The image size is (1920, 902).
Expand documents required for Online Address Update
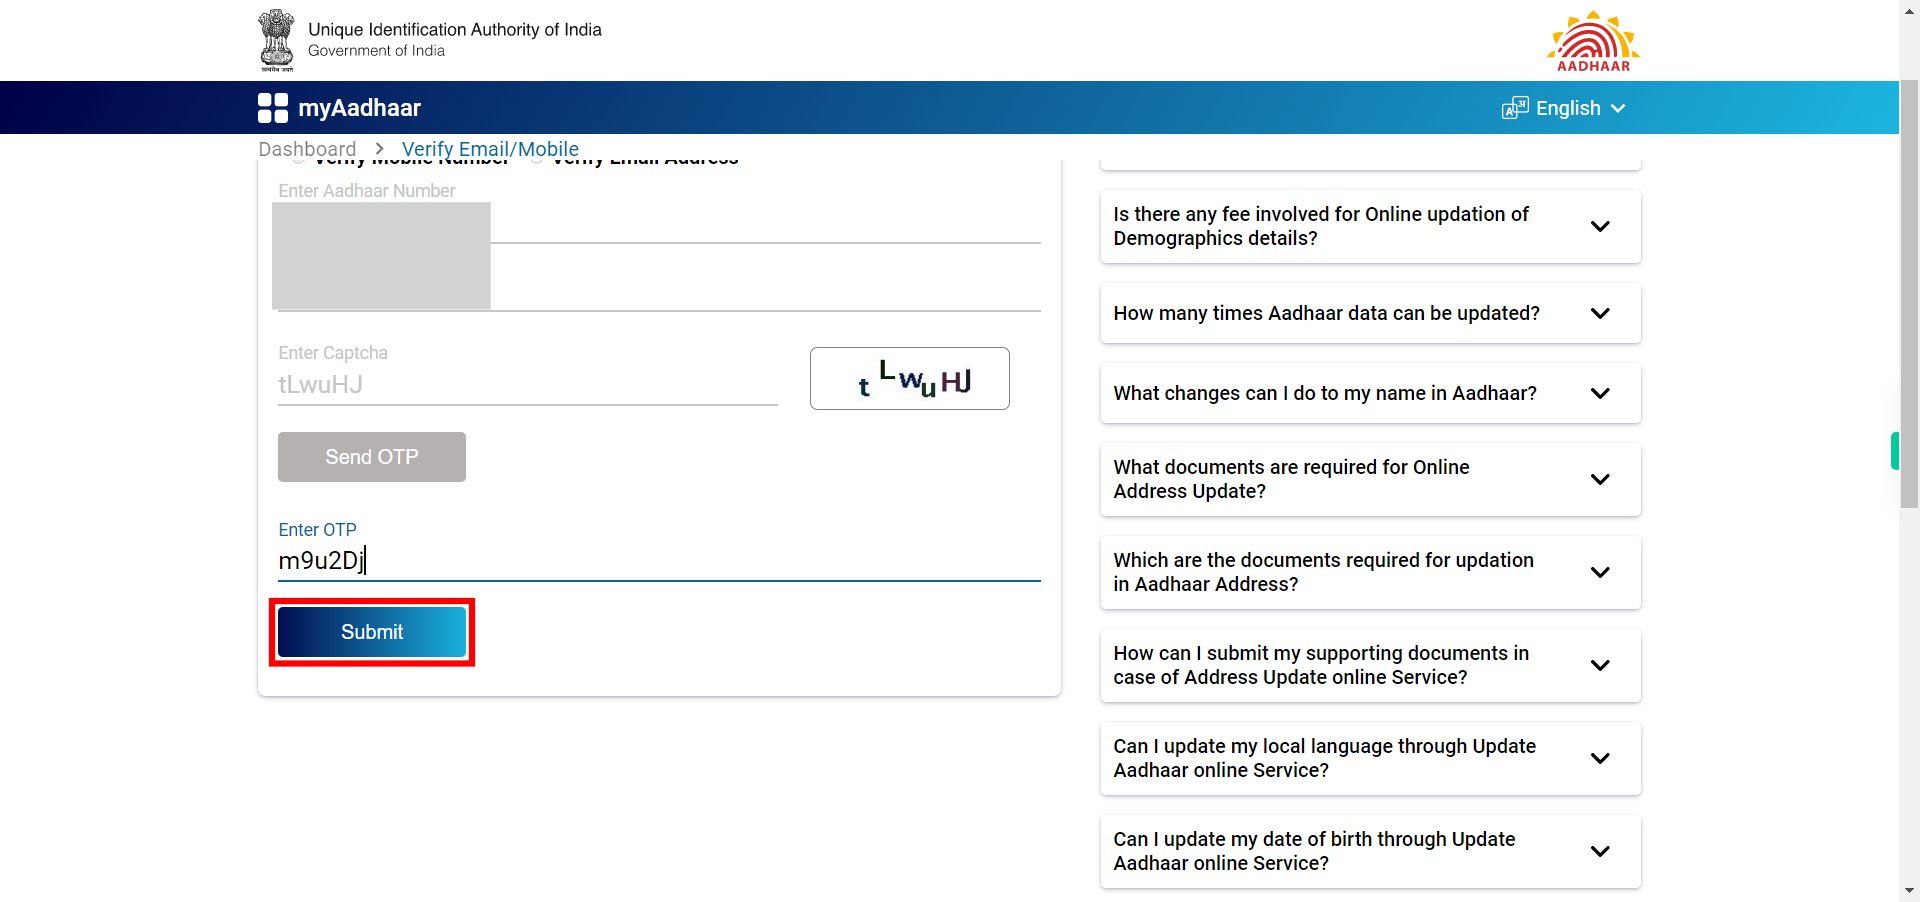pyautogui.click(x=1371, y=479)
